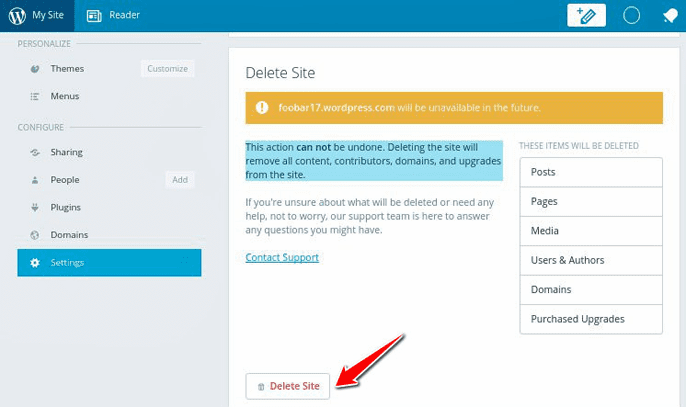Image resolution: width=686 pixels, height=407 pixels.
Task: Open Menus in sidebar
Action: coord(65,96)
